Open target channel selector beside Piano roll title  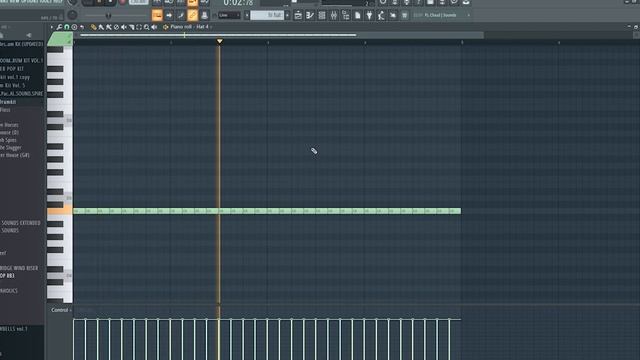click(165, 27)
